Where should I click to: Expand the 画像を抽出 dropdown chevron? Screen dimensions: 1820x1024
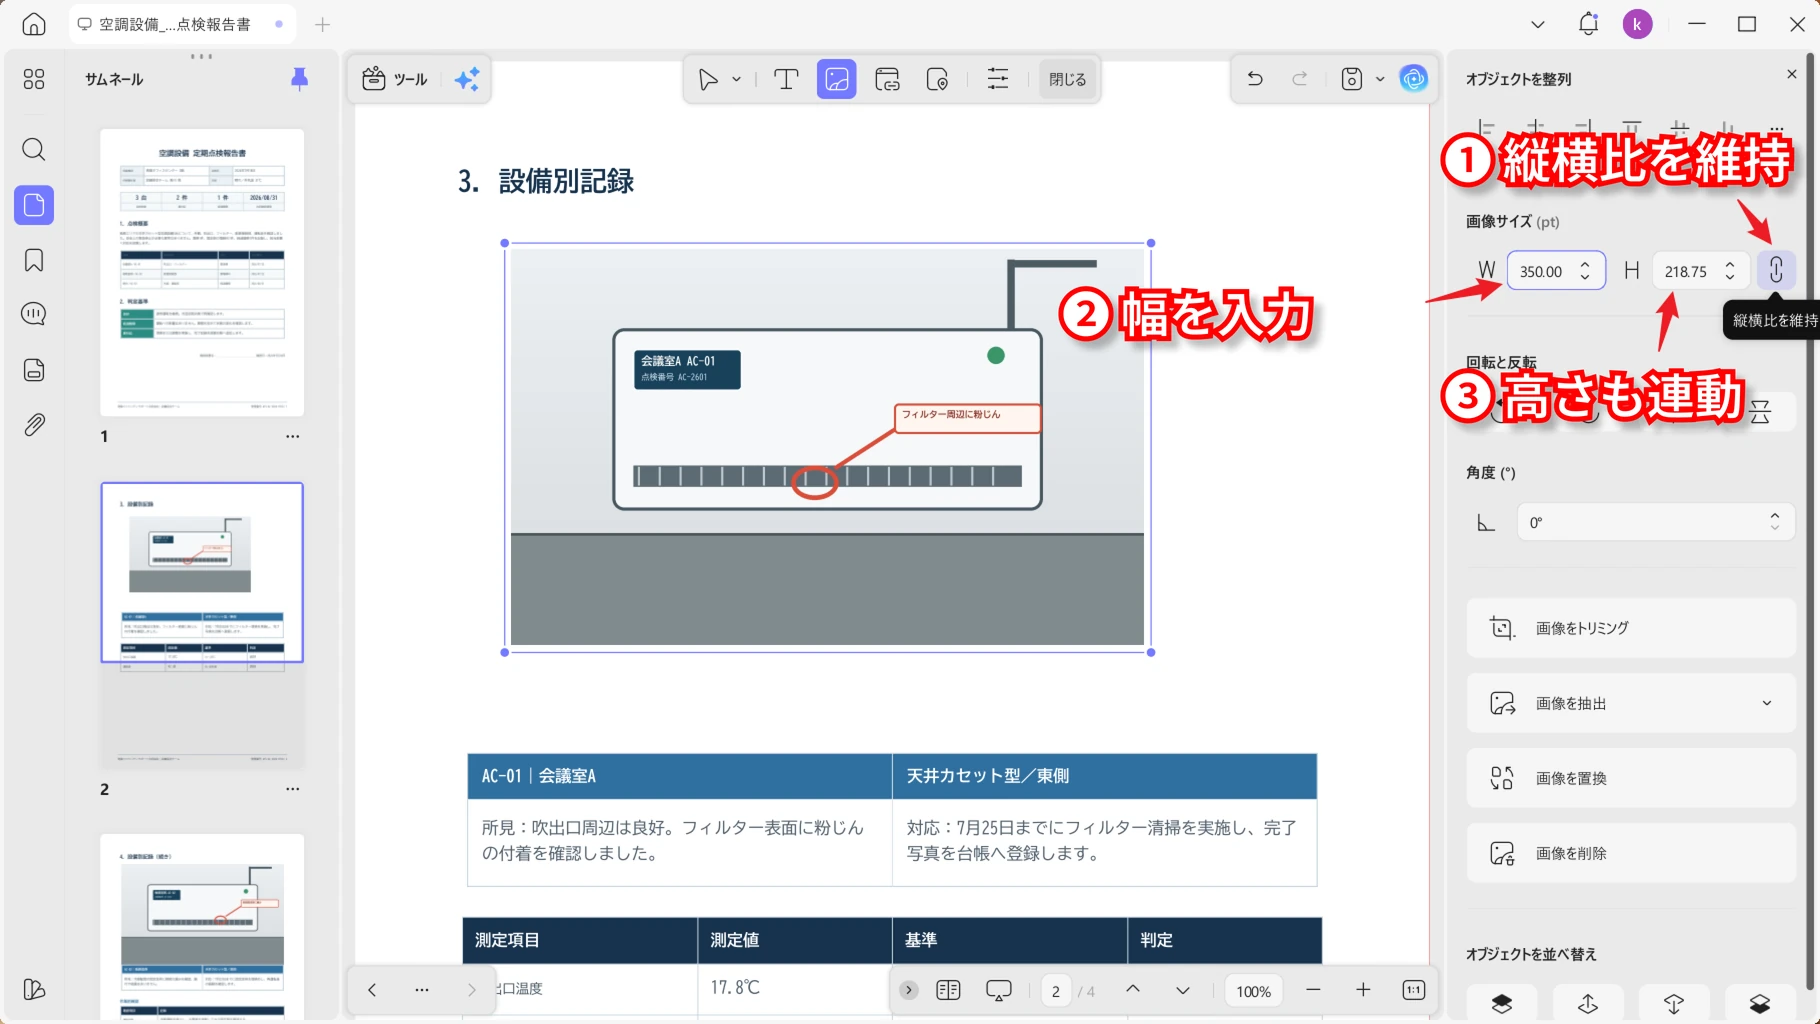pyautogui.click(x=1767, y=703)
